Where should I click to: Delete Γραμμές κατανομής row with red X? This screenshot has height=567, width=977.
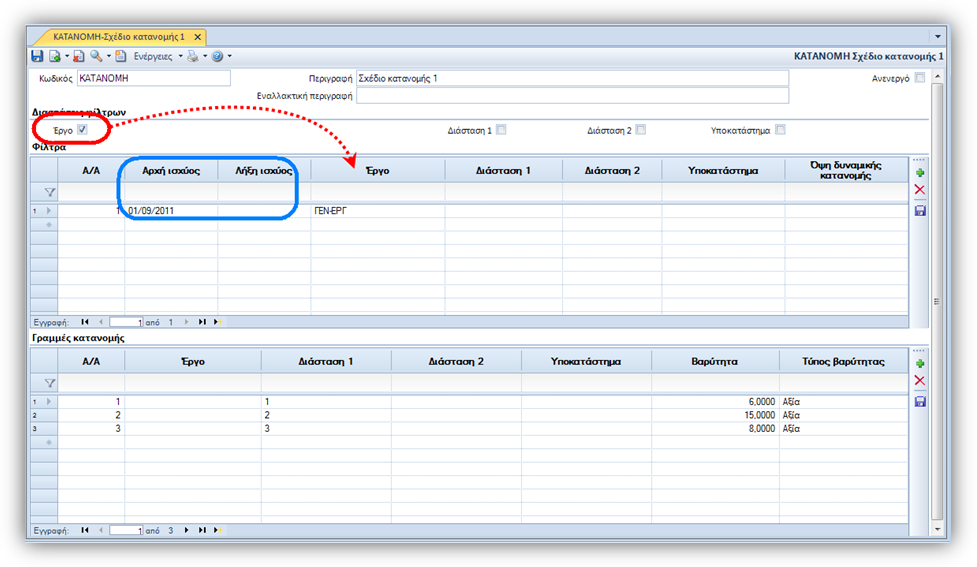click(x=920, y=381)
